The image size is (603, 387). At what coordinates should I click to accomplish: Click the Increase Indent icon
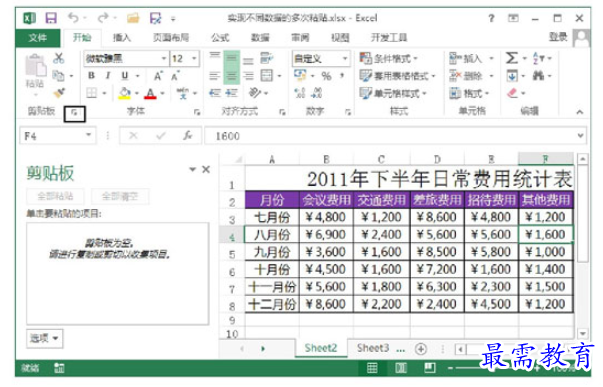pos(232,93)
